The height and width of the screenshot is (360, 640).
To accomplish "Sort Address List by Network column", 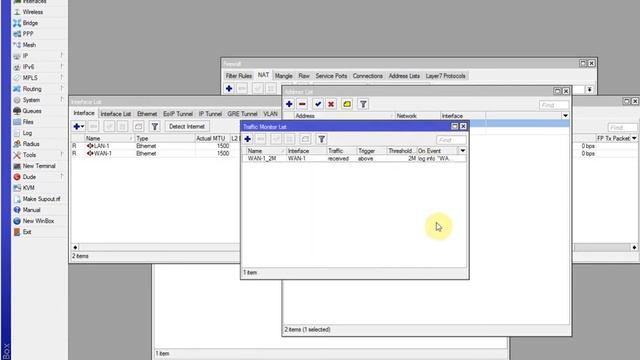I will point(417,116).
